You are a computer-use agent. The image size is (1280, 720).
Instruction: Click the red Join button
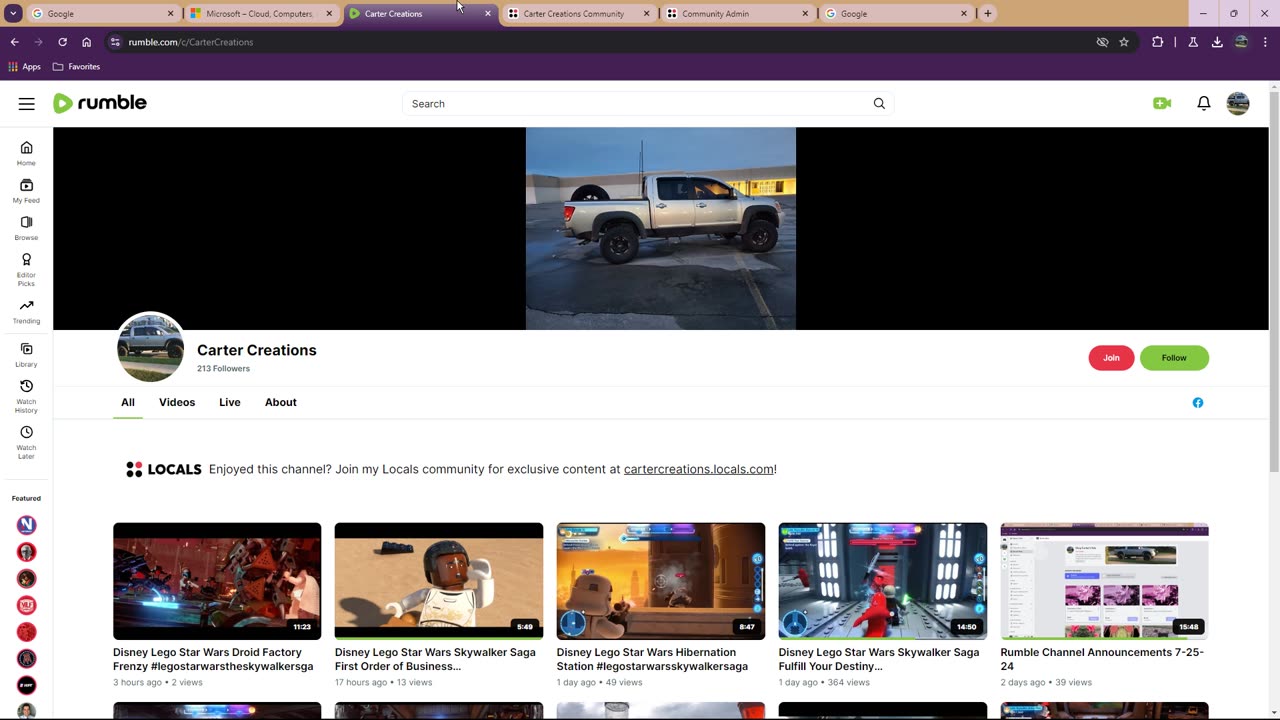1111,358
